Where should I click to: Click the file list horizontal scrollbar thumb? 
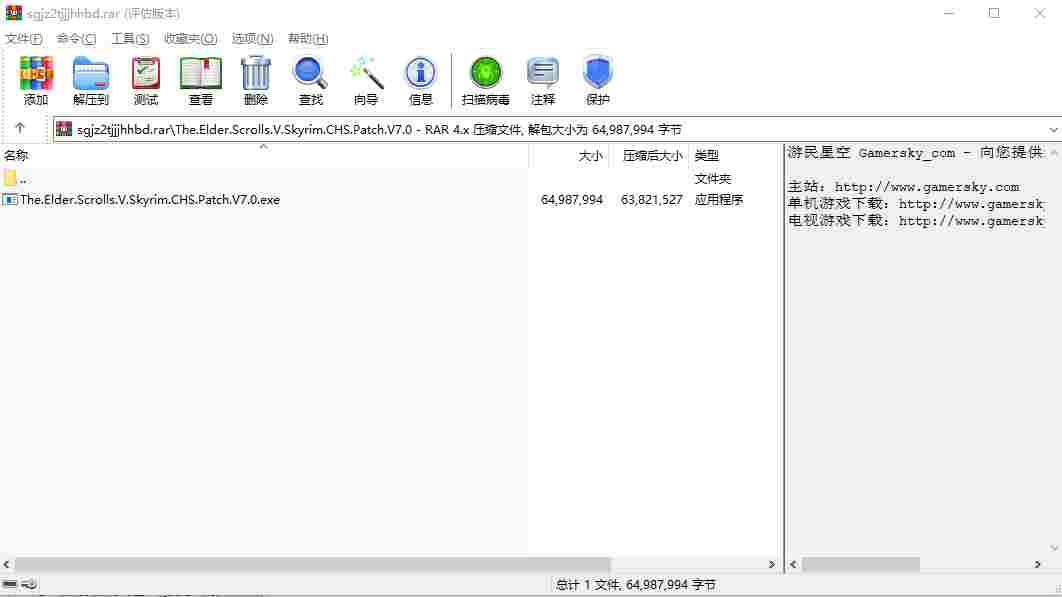(x=313, y=564)
